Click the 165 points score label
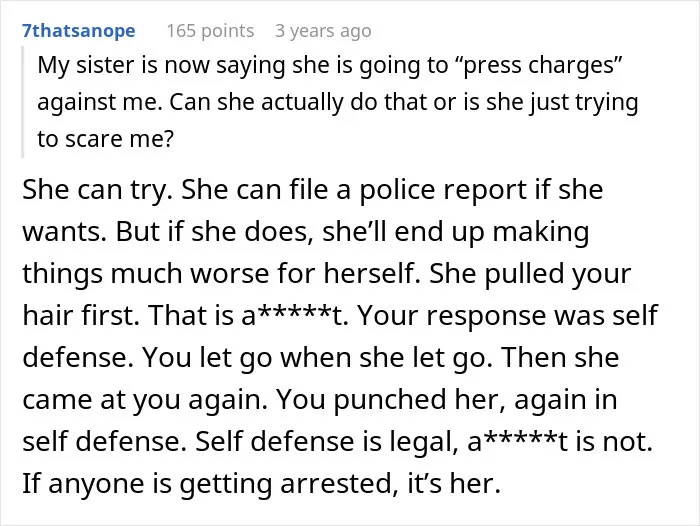700x526 pixels. 210,31
